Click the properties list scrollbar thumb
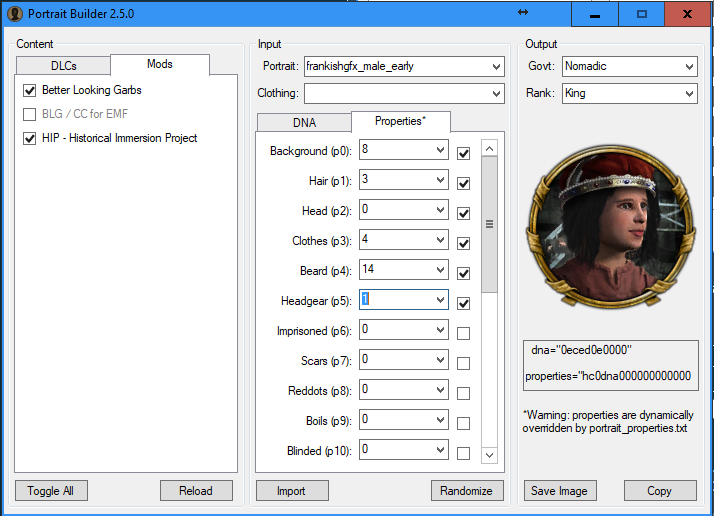The width and height of the screenshot is (714, 516). [x=490, y=225]
